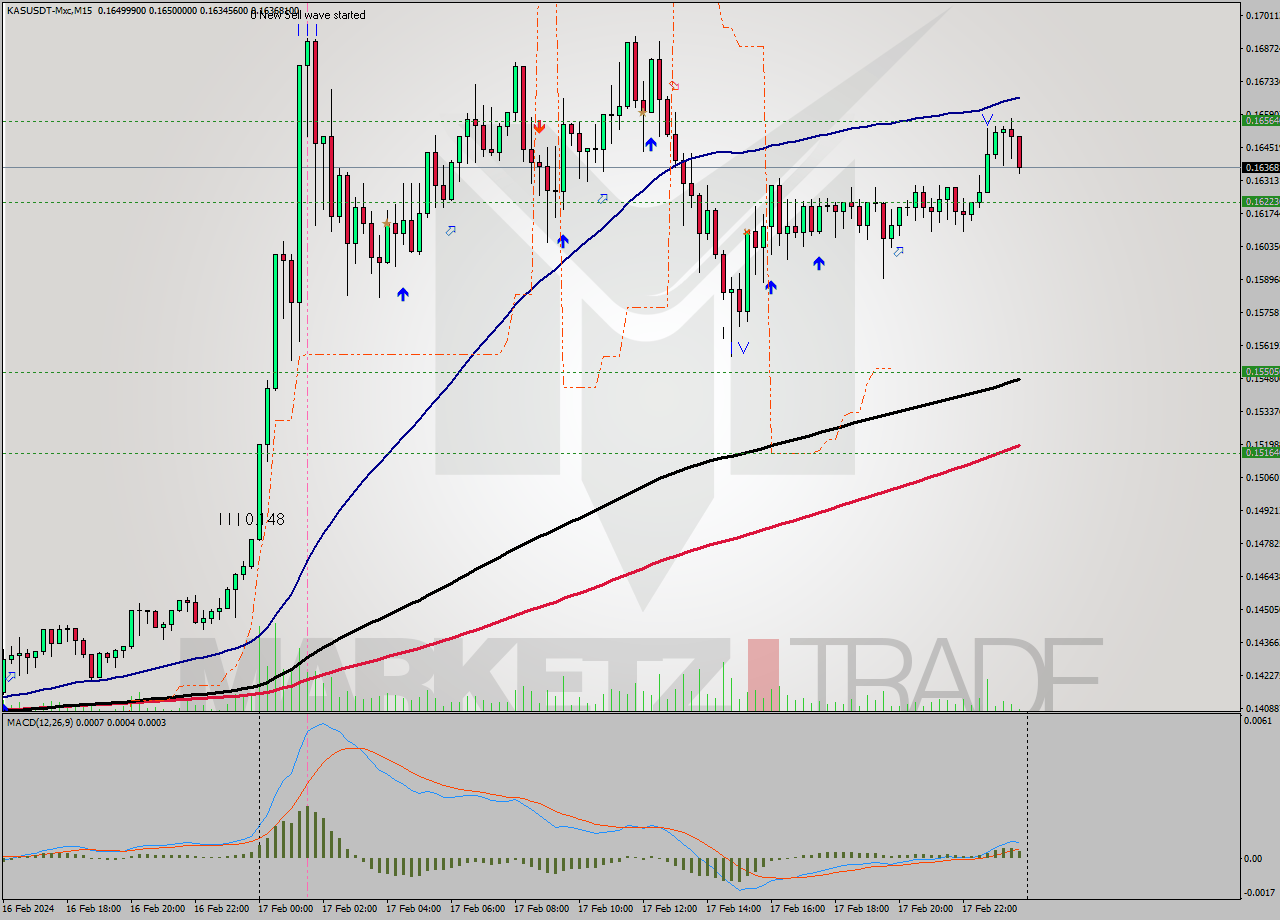Click the KASUSDT-Mxc,M15 chart title

click(x=50, y=10)
